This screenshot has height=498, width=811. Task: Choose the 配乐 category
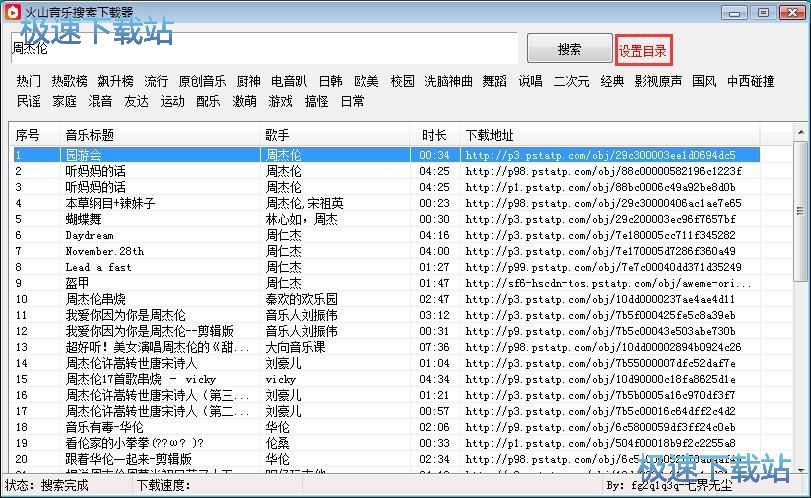click(208, 101)
